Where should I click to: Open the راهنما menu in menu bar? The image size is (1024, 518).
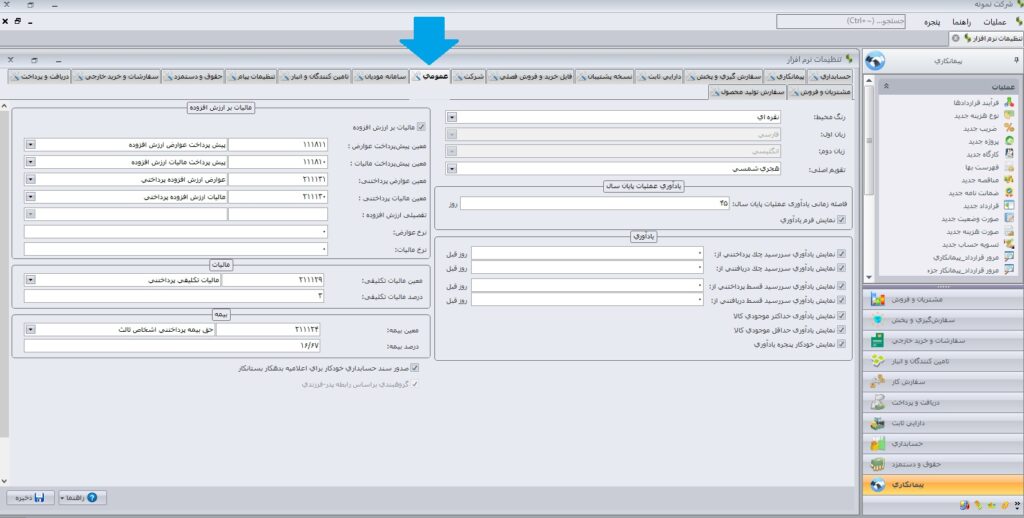pyautogui.click(x=963, y=22)
